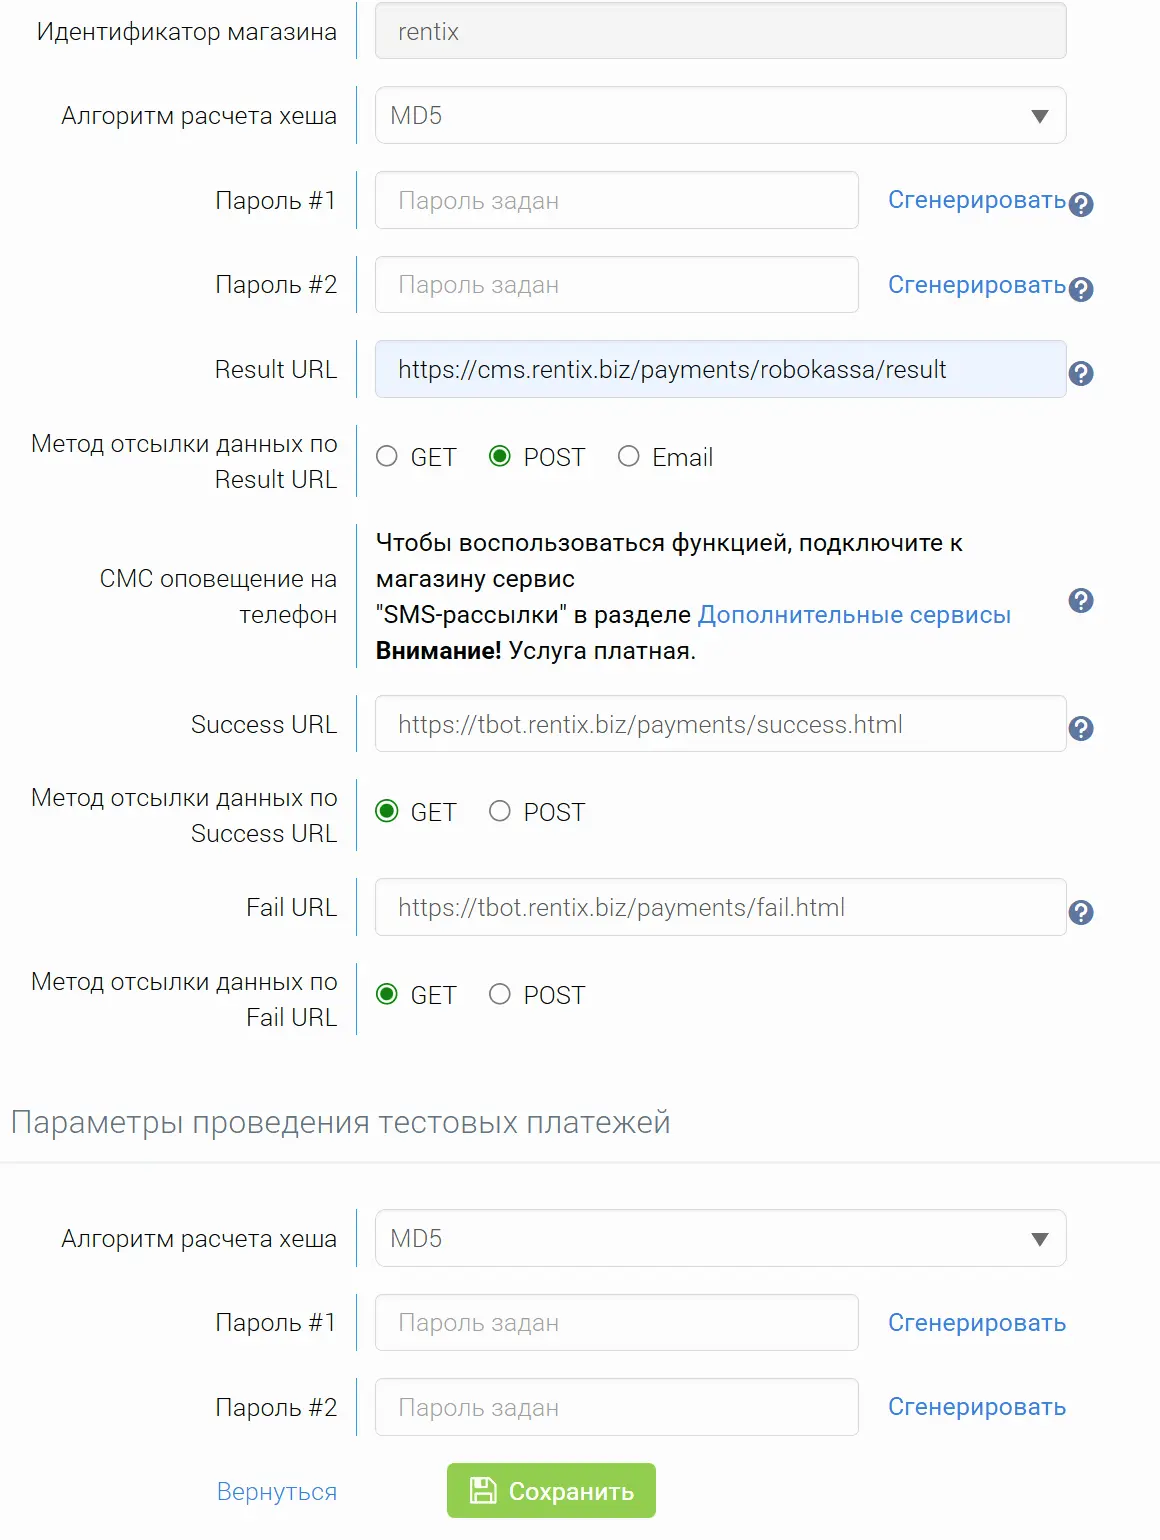The image size is (1160, 1540).
Task: Click the question mark icon beside Result URL
Action: 1079,373
